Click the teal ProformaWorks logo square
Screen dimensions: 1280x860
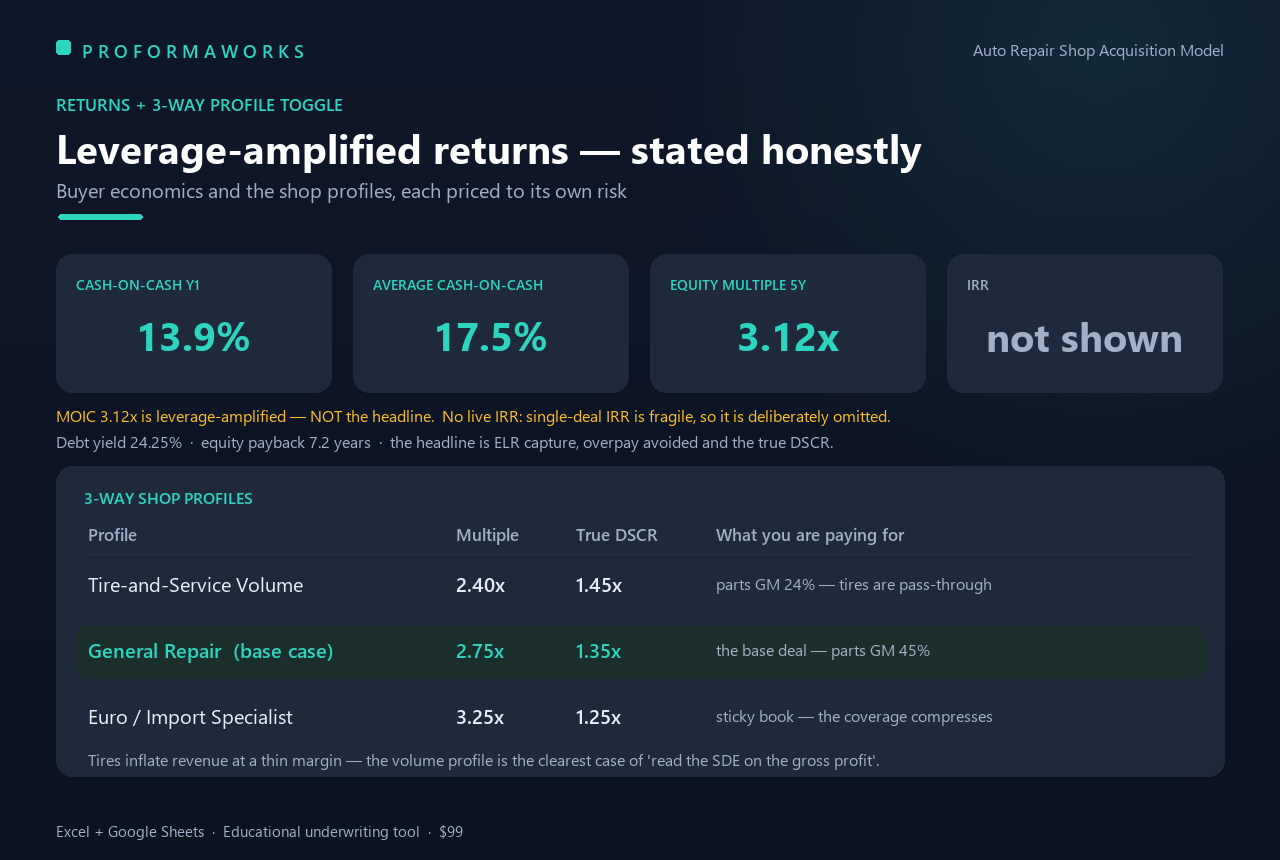click(63, 47)
